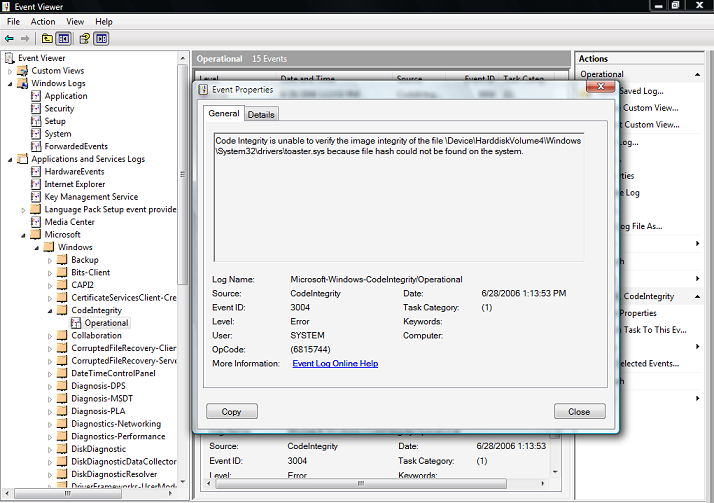Screen dimensions: 714x503
Task: Click the Internet Explorer log icon
Action: click(36, 184)
